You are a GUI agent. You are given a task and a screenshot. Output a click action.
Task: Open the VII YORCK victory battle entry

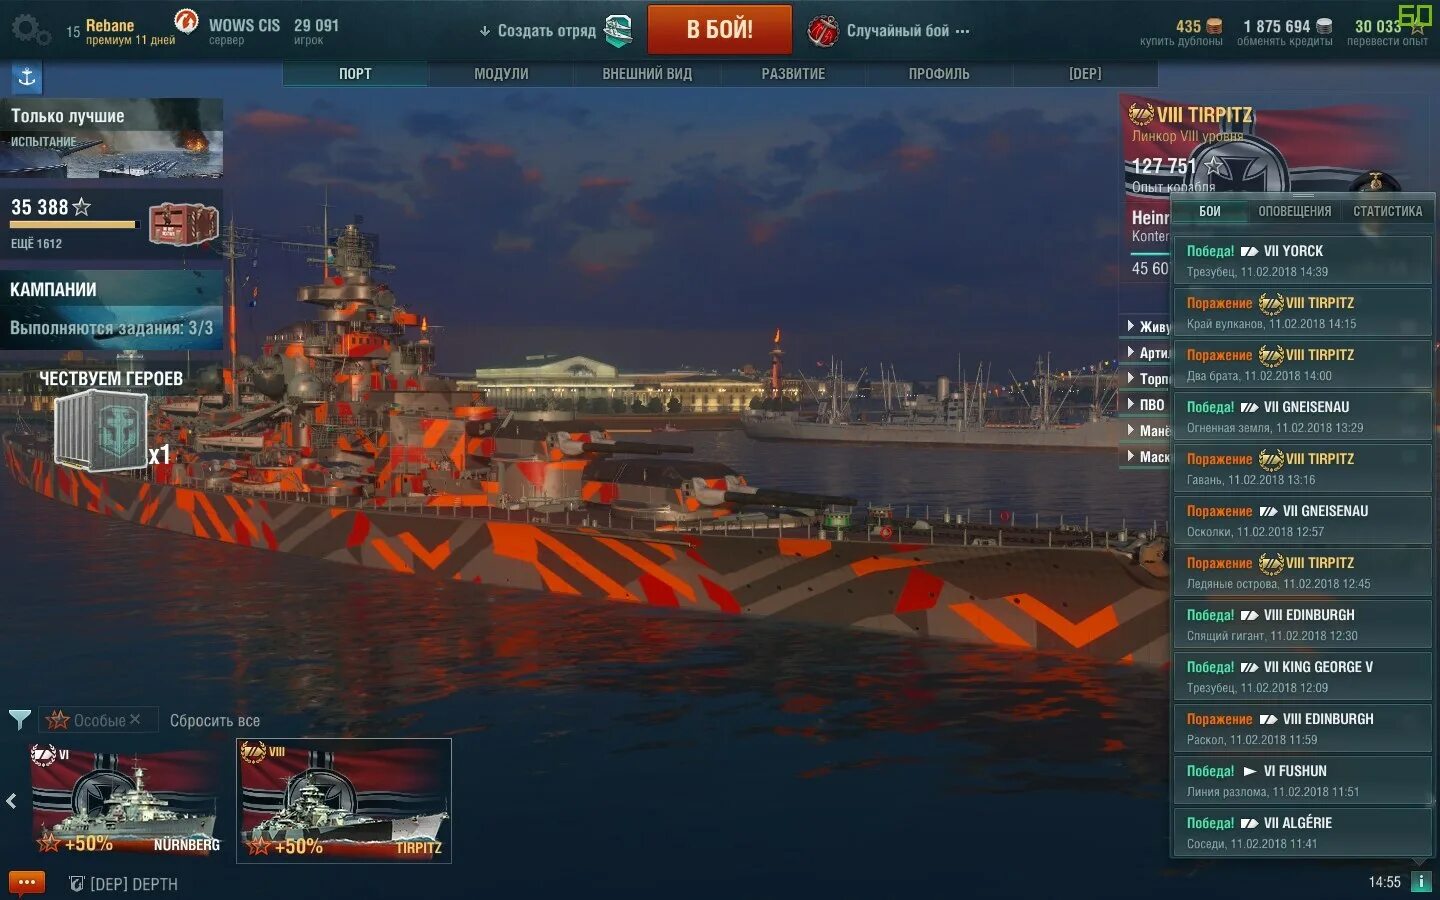(x=1302, y=260)
